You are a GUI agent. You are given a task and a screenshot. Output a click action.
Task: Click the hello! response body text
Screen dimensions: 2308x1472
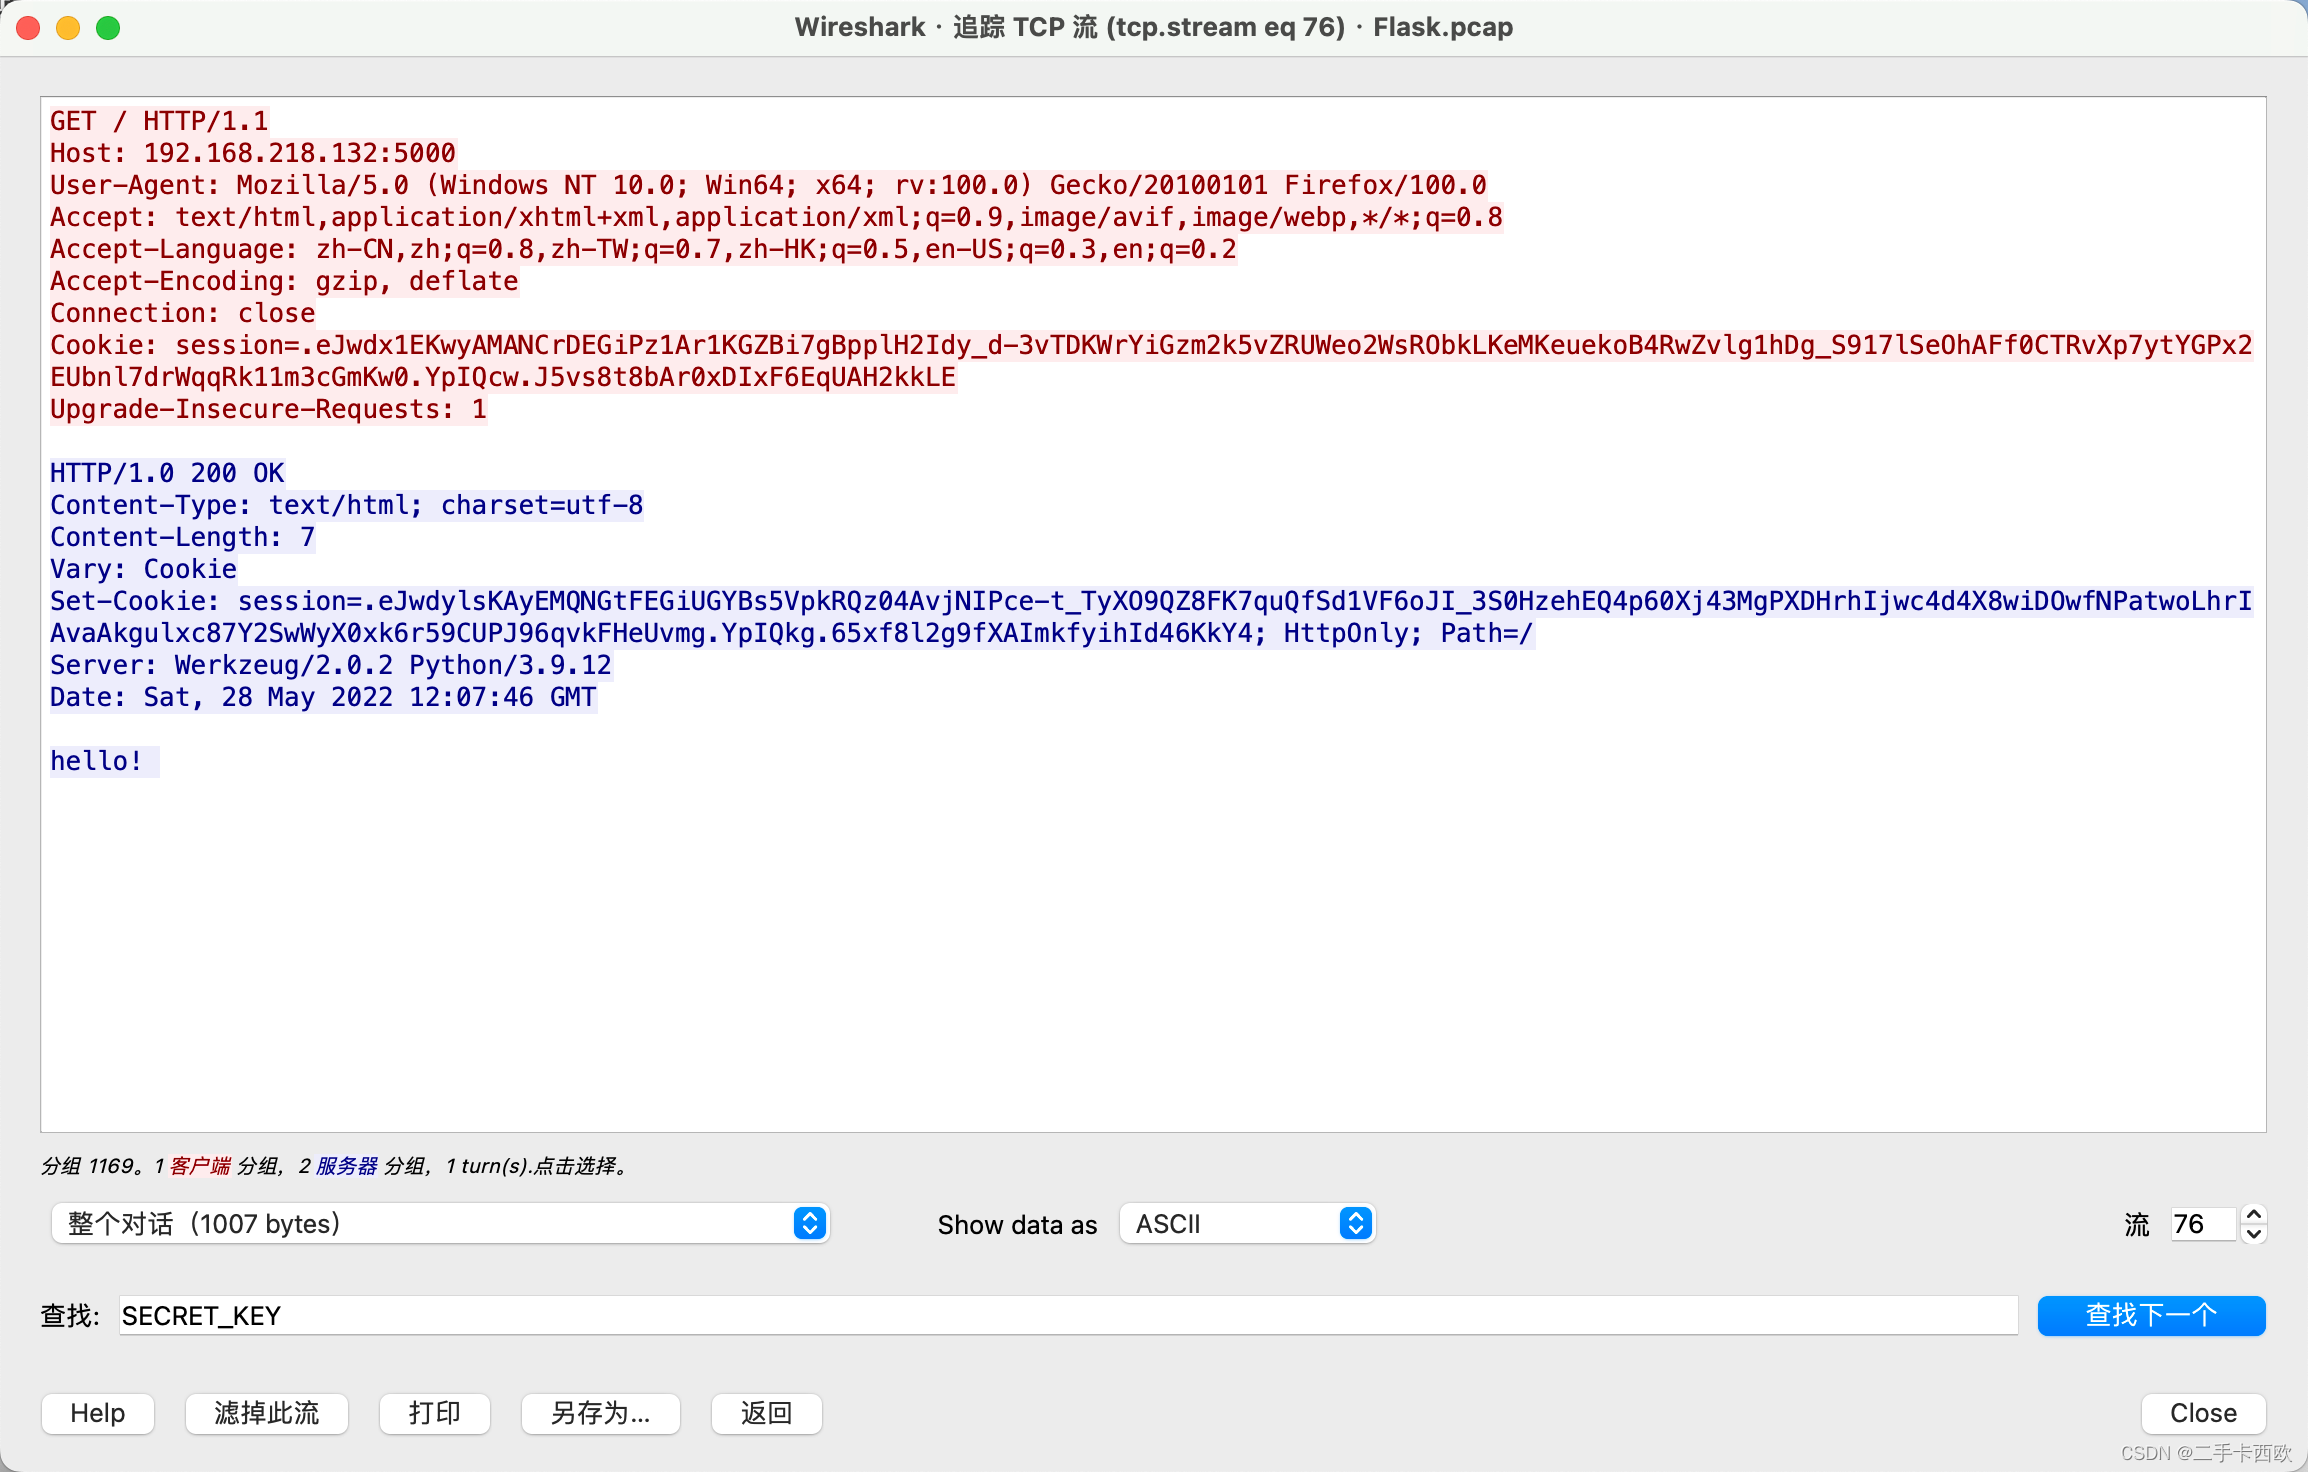(97, 761)
